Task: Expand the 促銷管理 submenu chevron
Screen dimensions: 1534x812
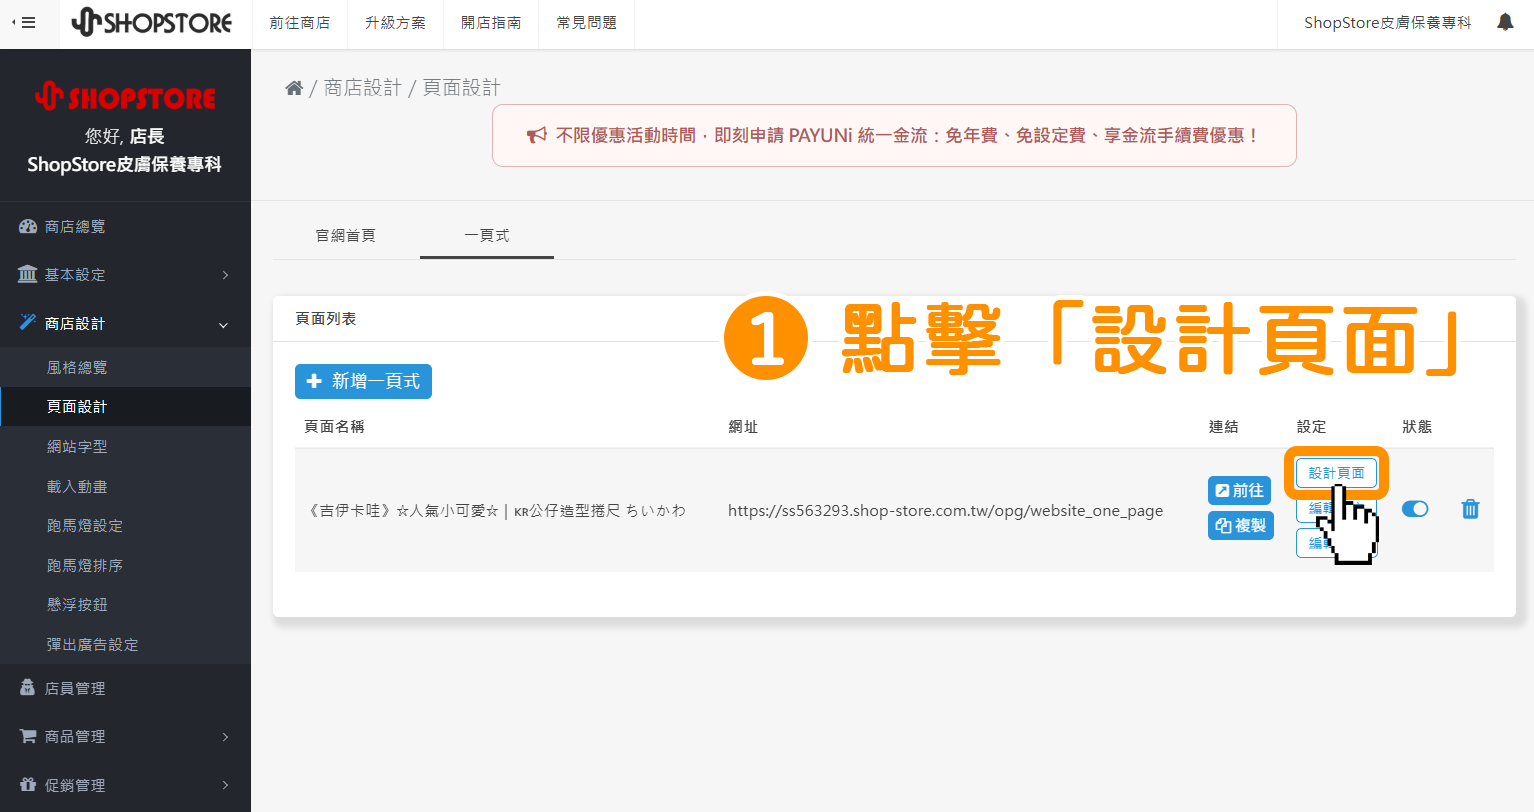Action: (x=225, y=785)
